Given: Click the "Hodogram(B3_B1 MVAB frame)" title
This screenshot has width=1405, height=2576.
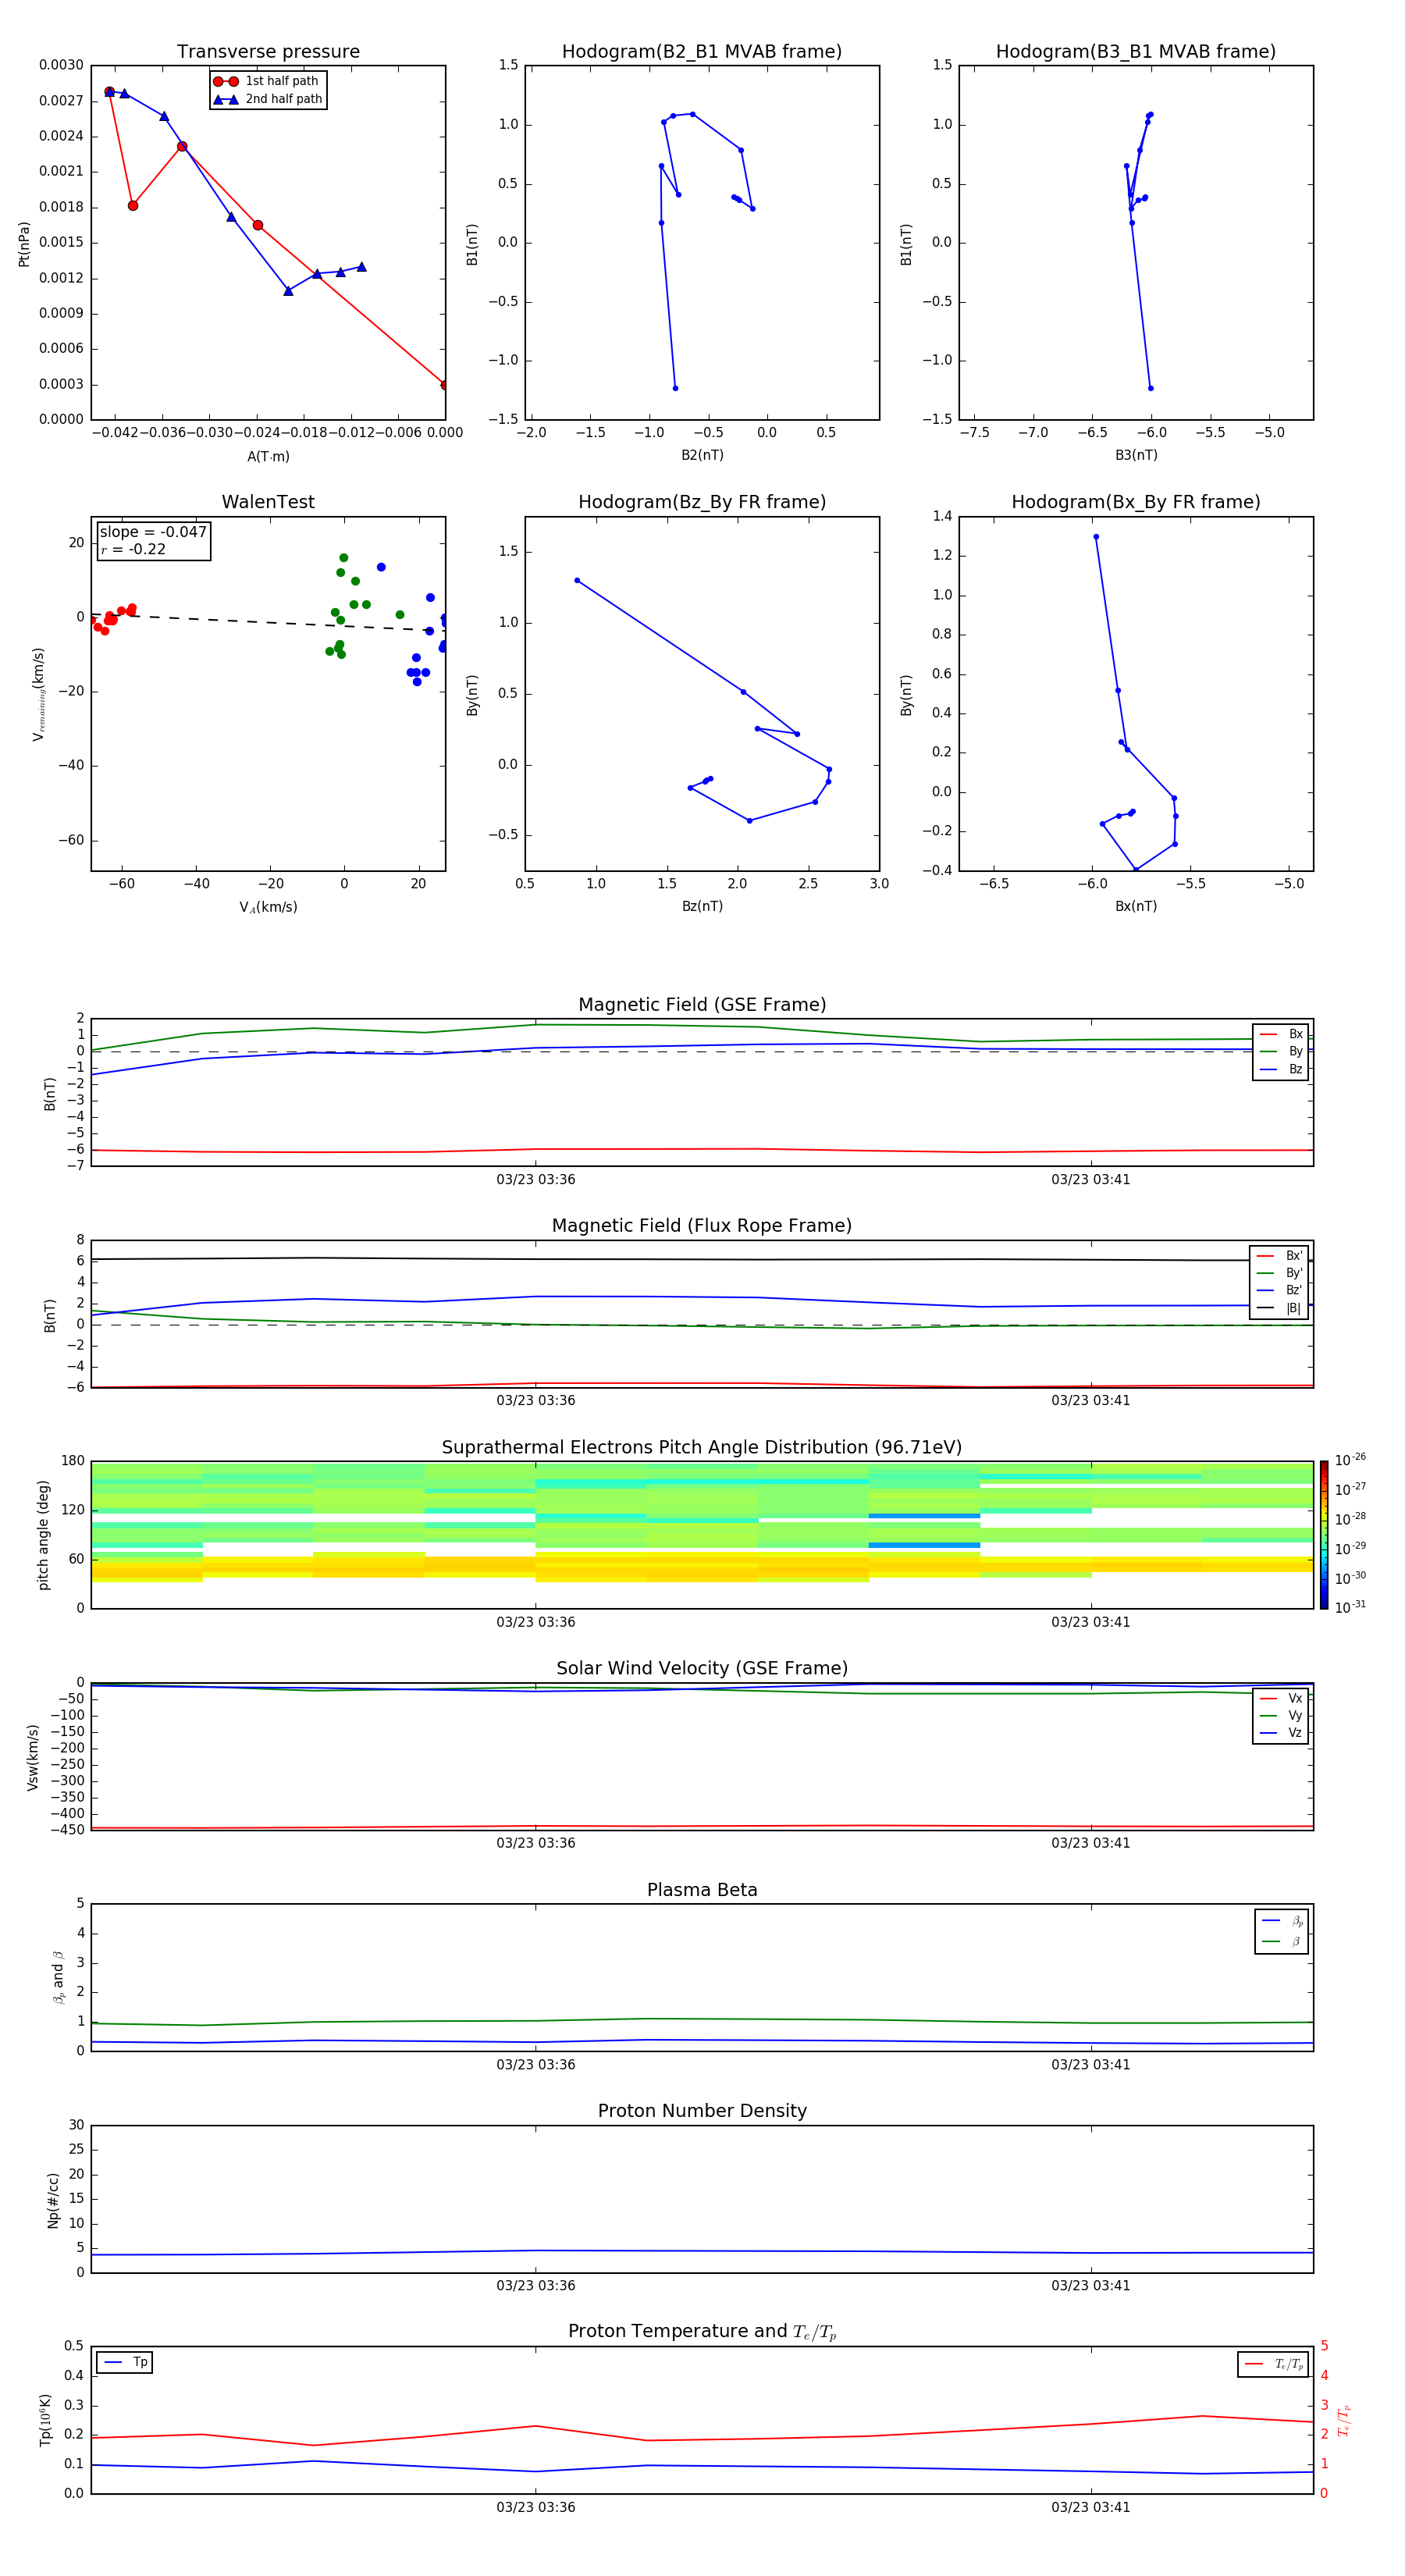Looking at the screenshot, I should click(1136, 52).
